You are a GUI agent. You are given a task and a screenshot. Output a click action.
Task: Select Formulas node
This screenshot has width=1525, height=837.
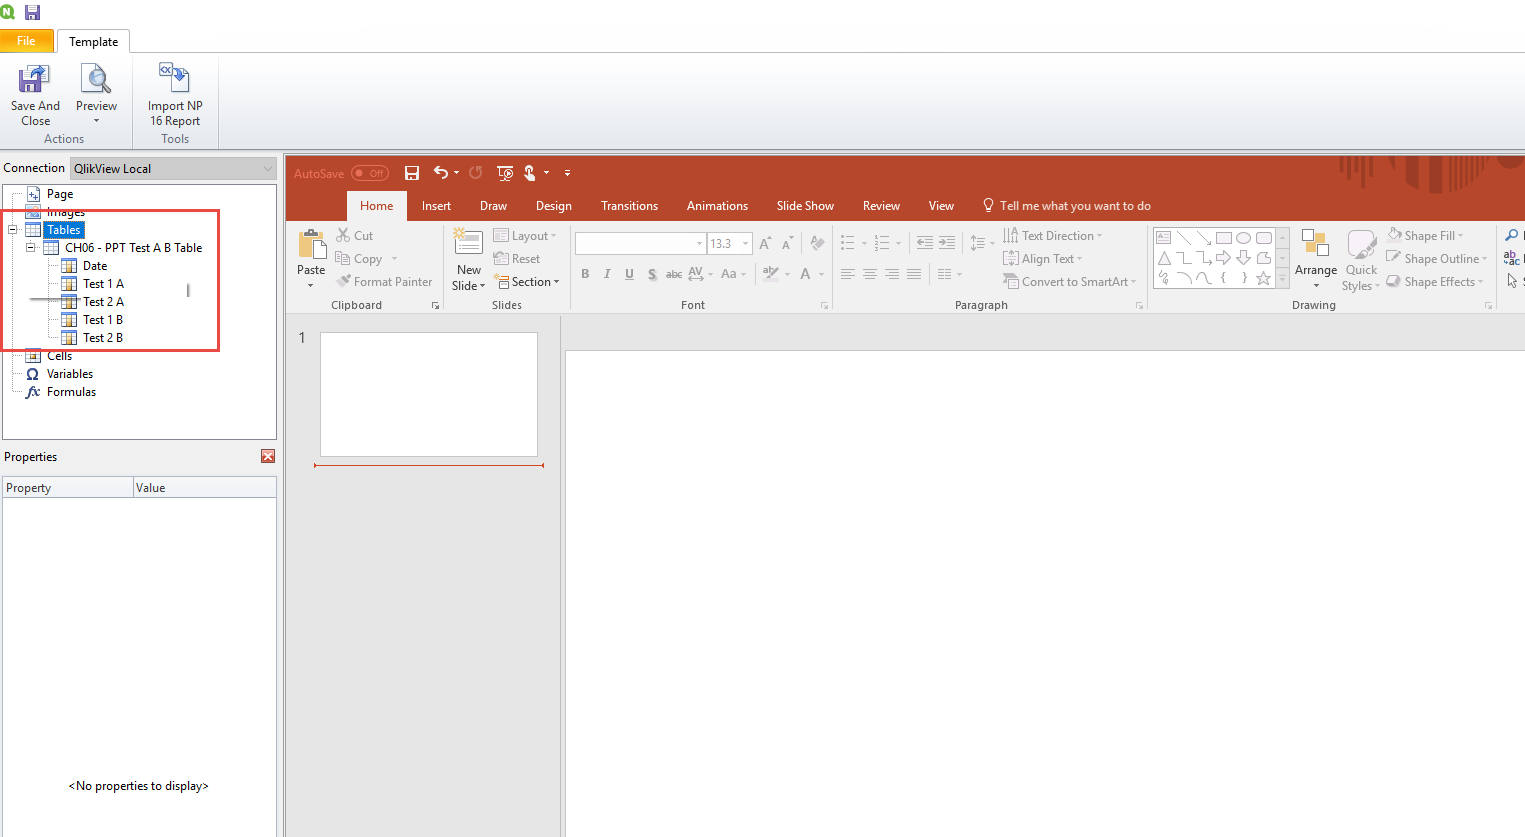(71, 392)
